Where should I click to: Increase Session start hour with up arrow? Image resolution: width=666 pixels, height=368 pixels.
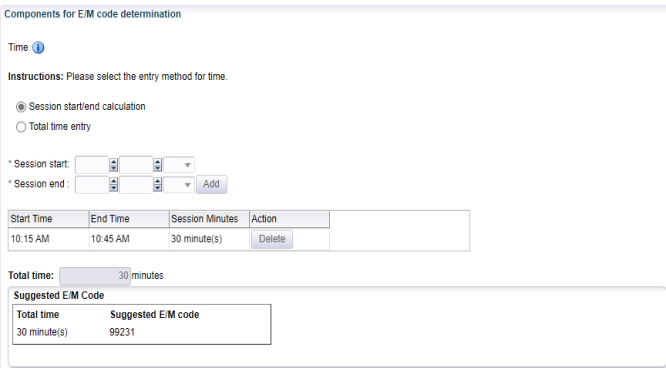tap(113, 161)
